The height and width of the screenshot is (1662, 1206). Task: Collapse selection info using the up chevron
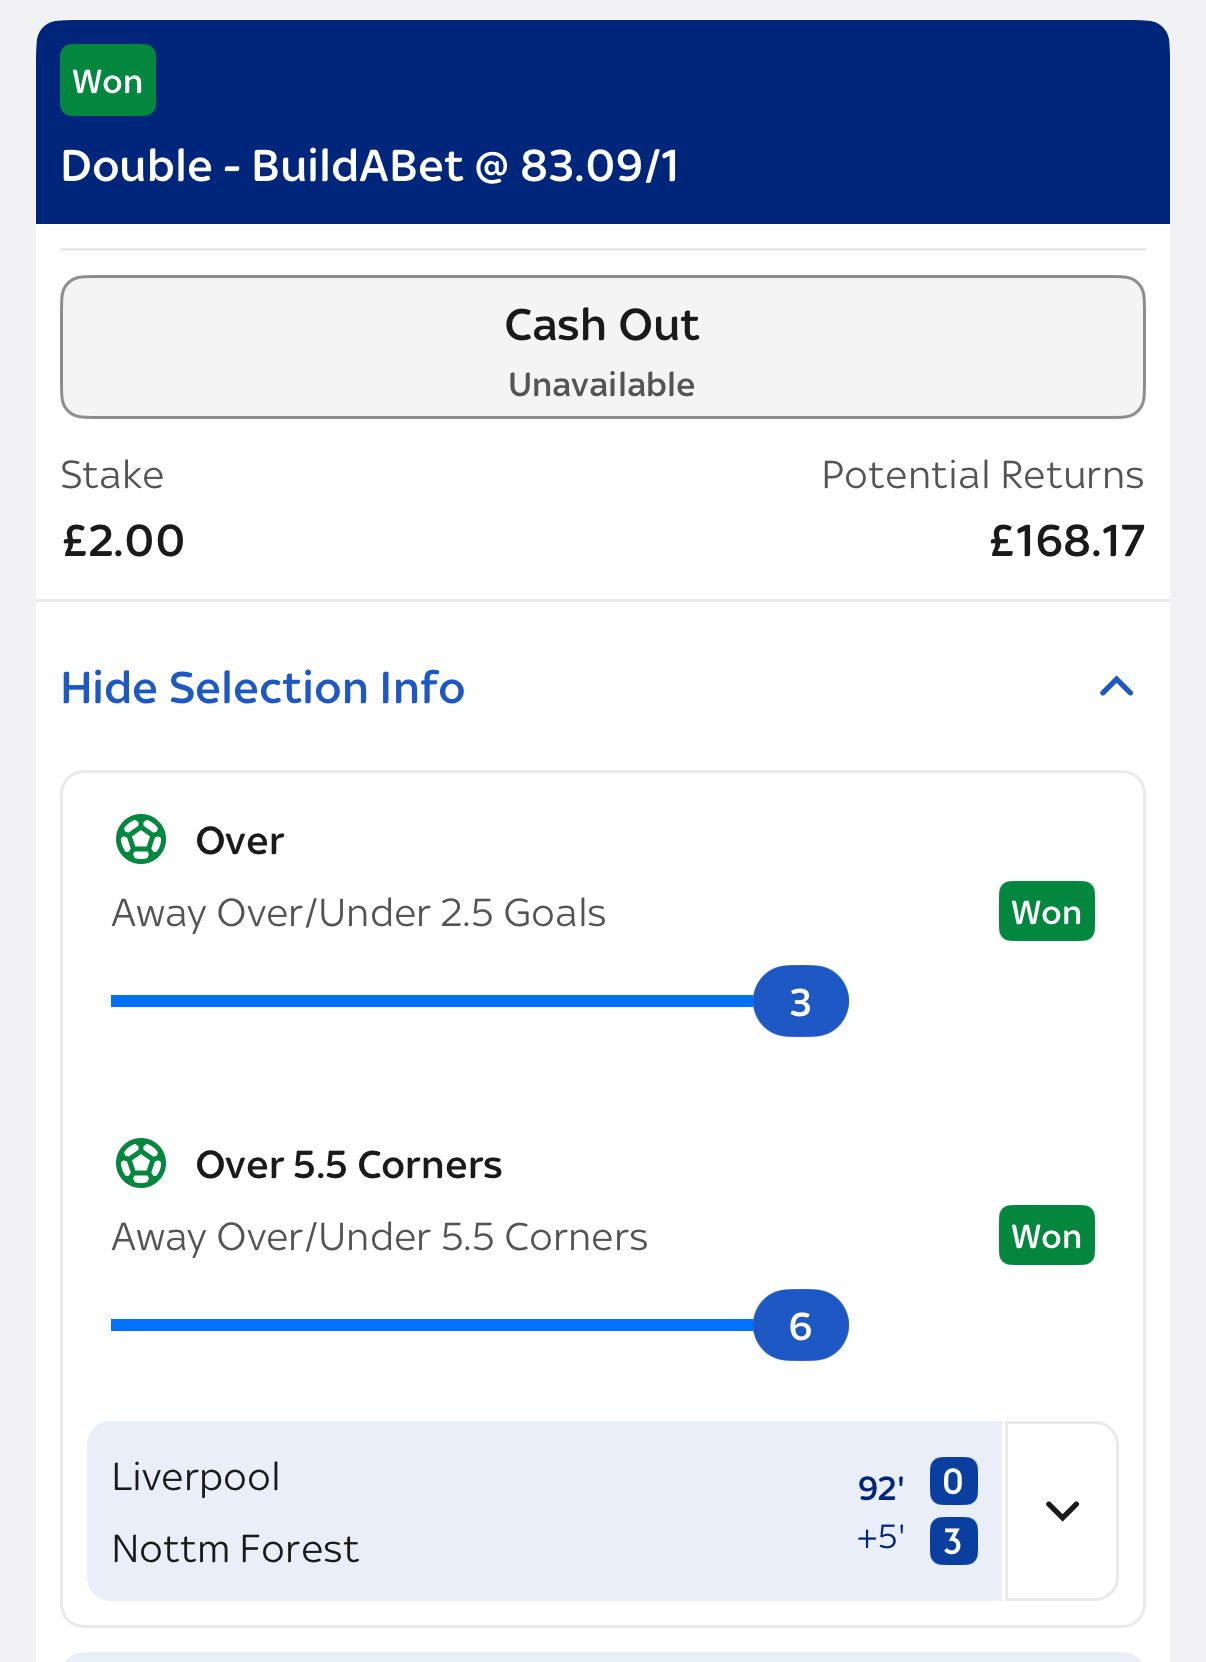1116,687
